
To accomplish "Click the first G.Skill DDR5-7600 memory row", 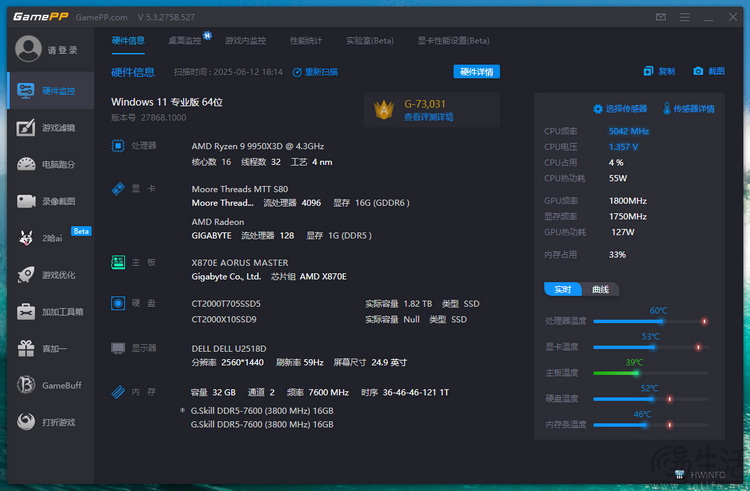I will (262, 411).
